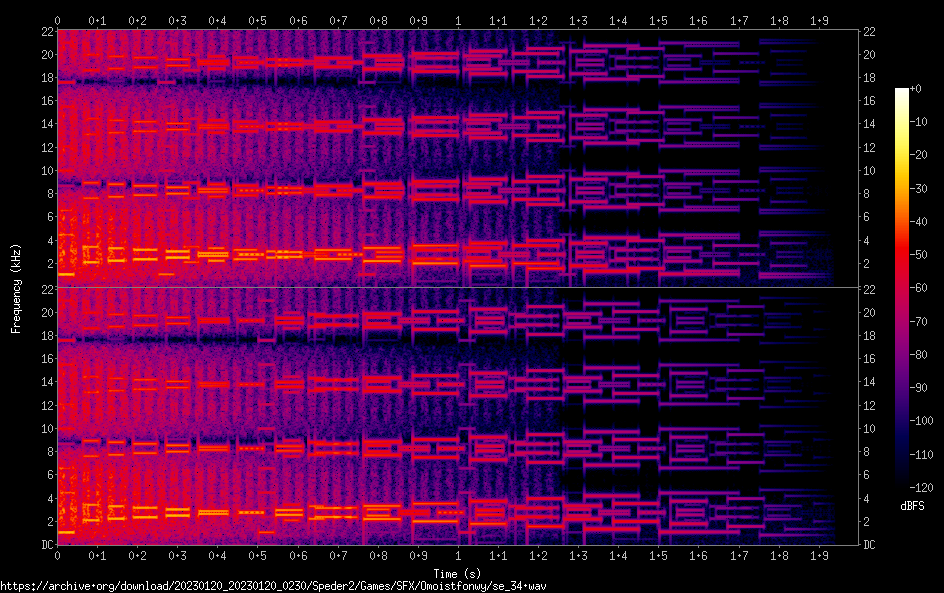Viewport: 944px width, 593px height.
Task: Click the DC label on the right axis
Action: tap(871, 545)
